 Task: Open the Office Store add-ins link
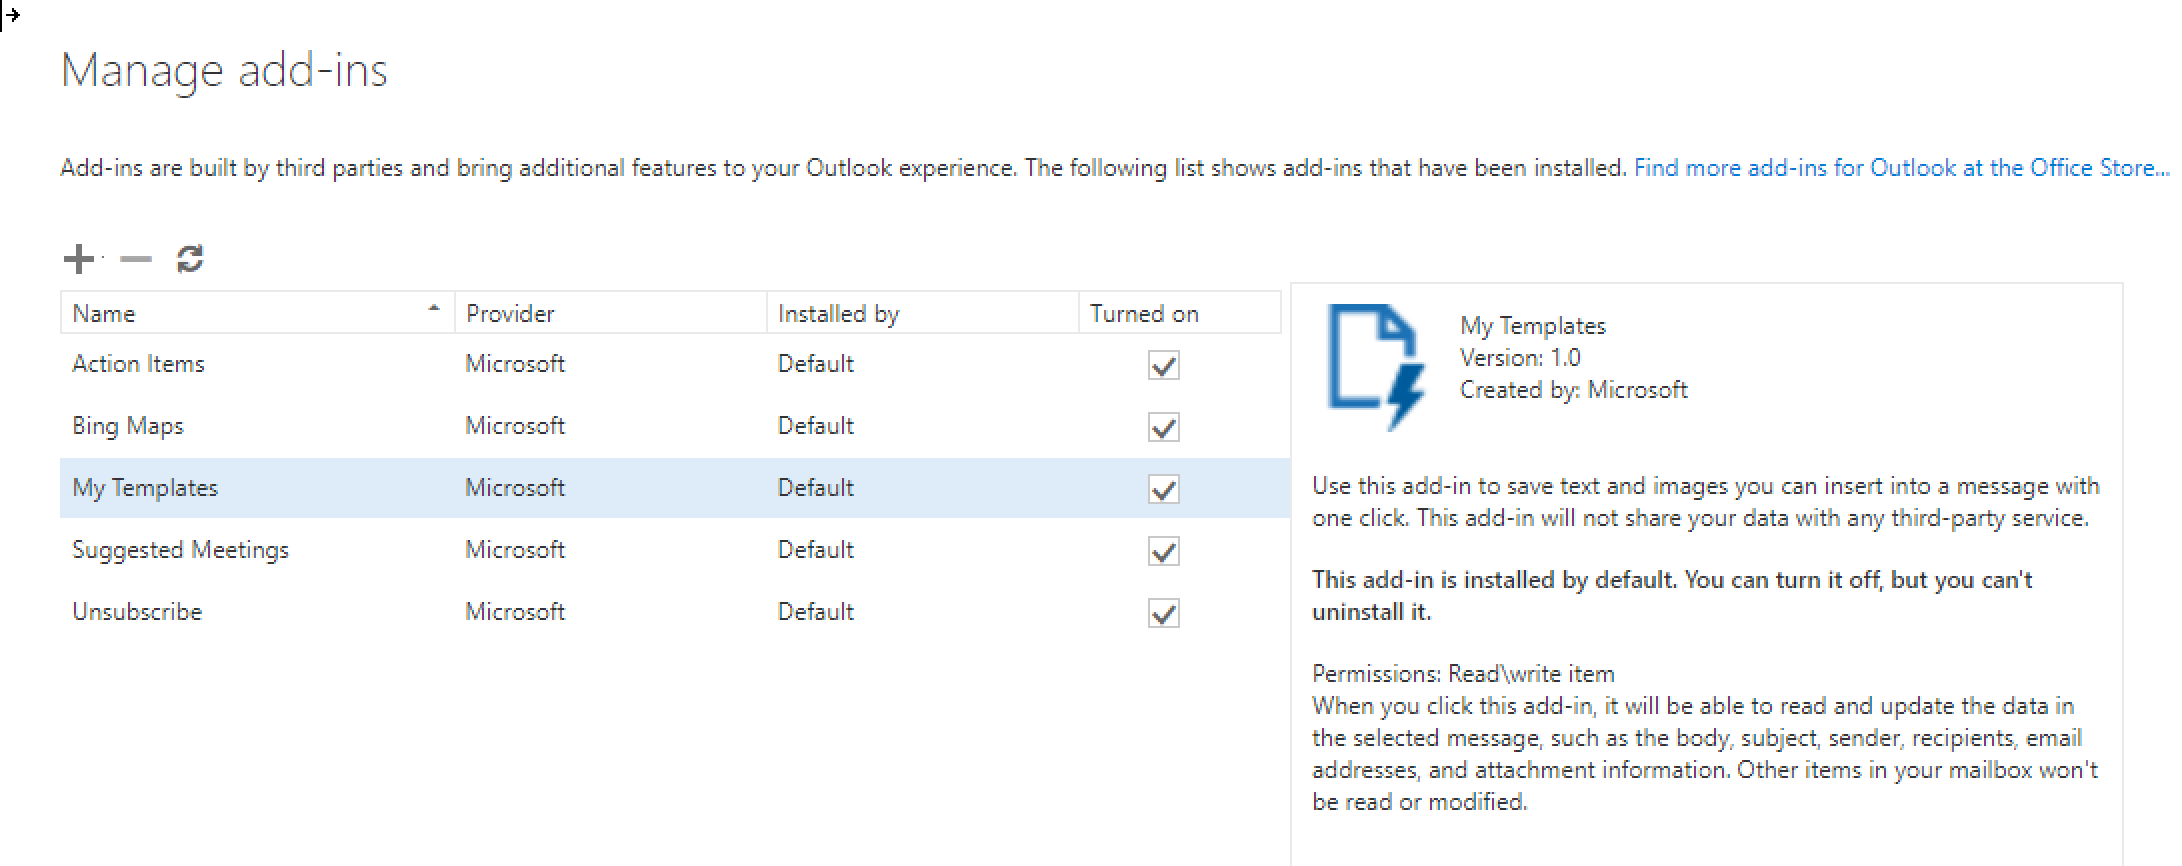1898,168
